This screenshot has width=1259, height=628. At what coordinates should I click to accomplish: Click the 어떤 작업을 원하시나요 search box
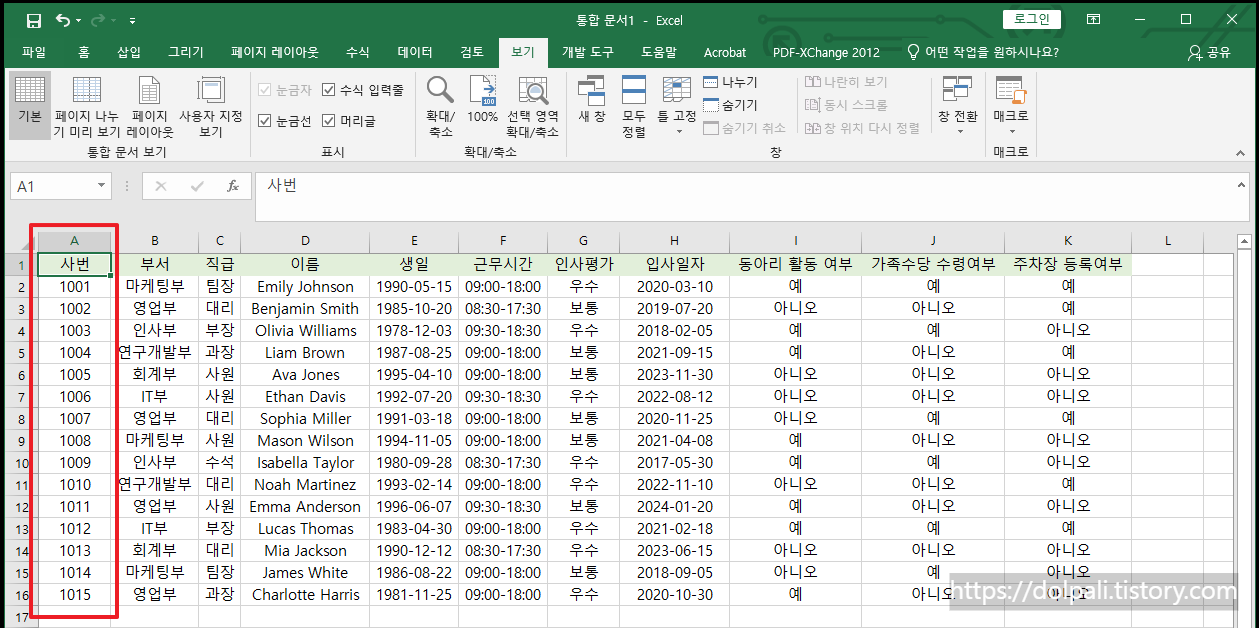click(x=982, y=52)
